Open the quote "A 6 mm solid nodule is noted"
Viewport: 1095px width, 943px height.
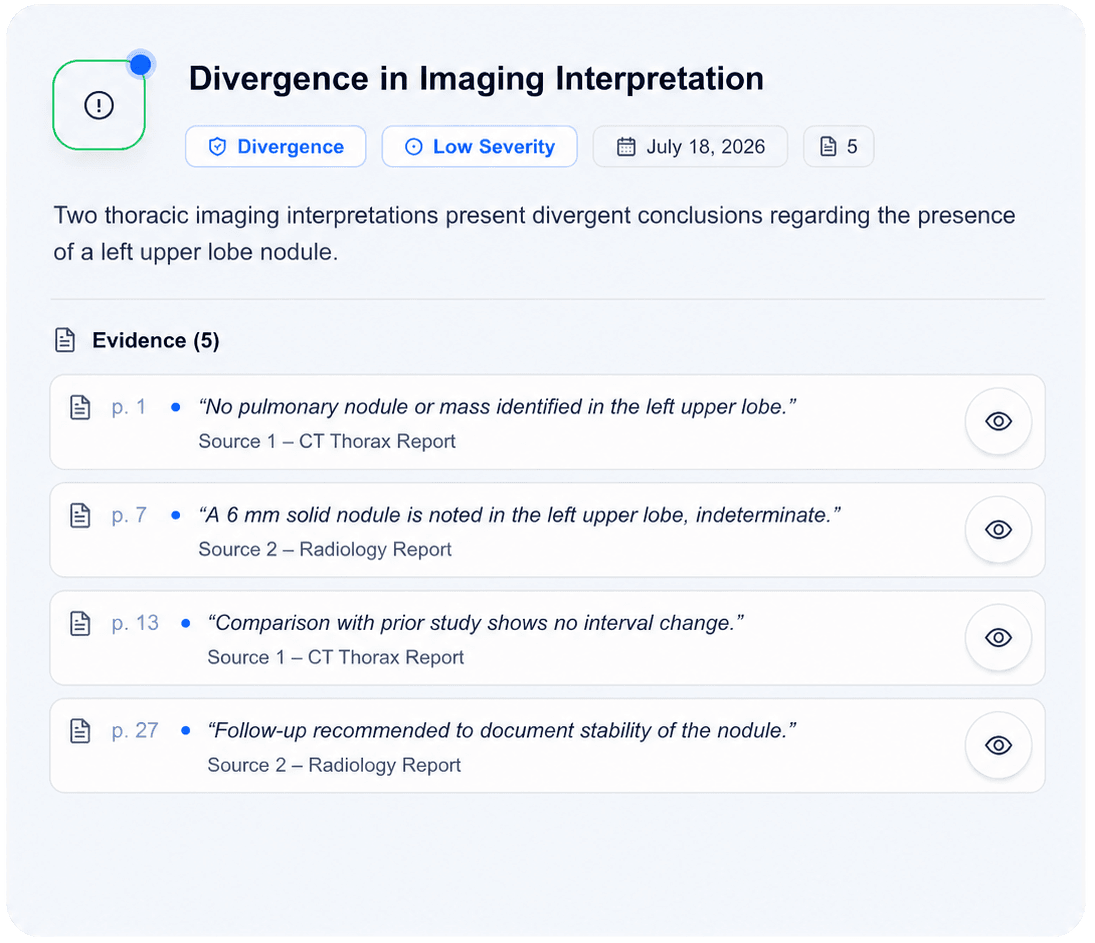point(520,515)
